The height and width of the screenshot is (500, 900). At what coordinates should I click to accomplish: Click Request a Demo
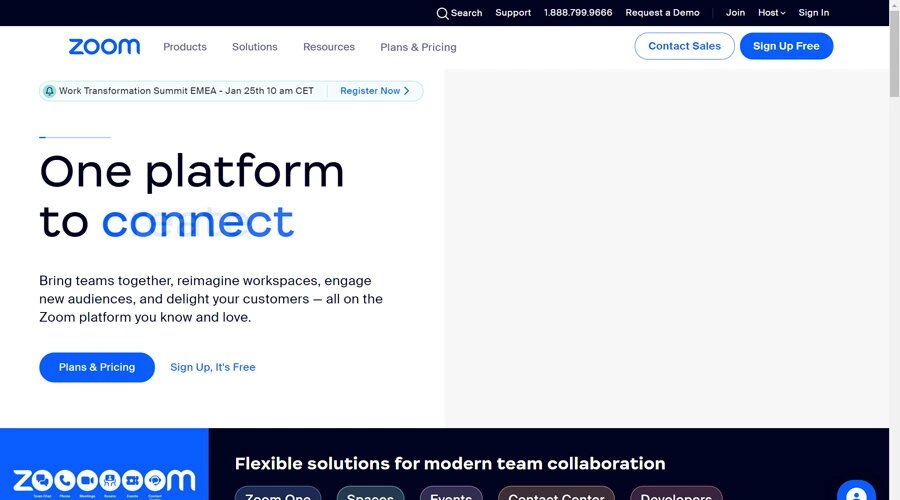click(662, 13)
